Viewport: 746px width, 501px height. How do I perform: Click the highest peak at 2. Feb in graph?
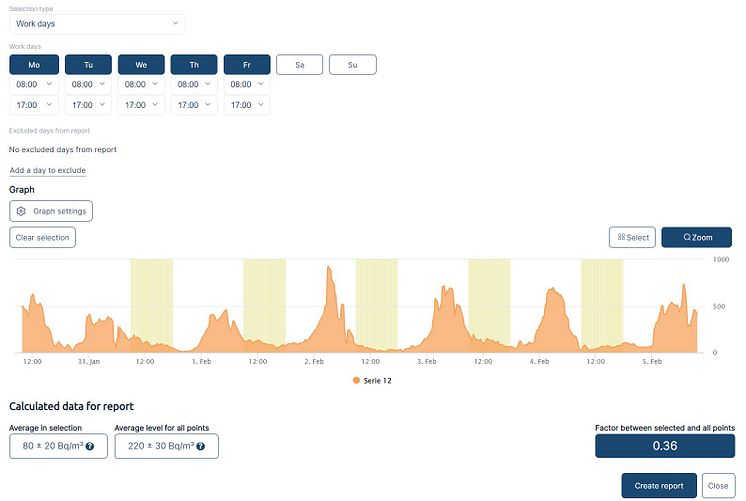[329, 270]
